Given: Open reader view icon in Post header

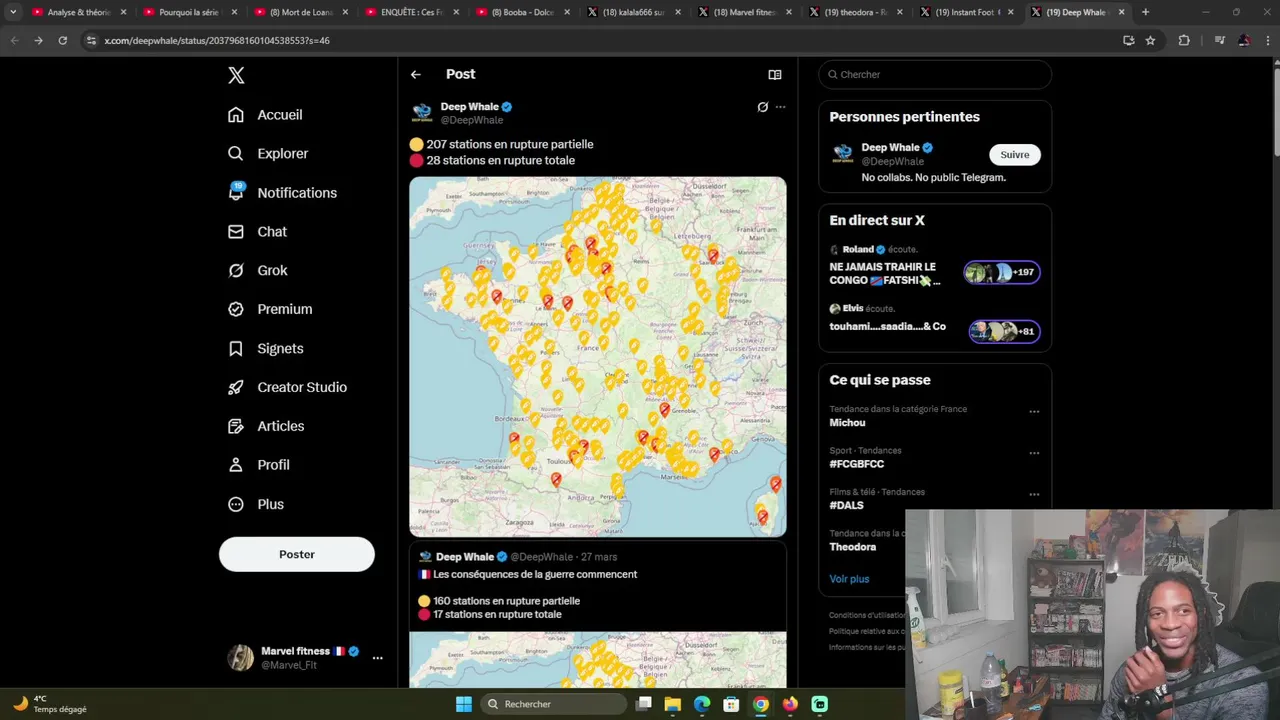Looking at the screenshot, I should (x=774, y=75).
